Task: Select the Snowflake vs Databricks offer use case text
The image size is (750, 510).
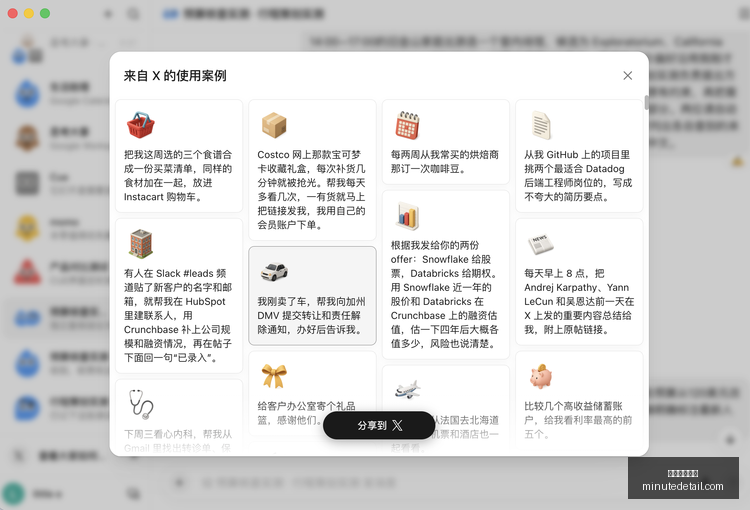Action: tap(445, 294)
